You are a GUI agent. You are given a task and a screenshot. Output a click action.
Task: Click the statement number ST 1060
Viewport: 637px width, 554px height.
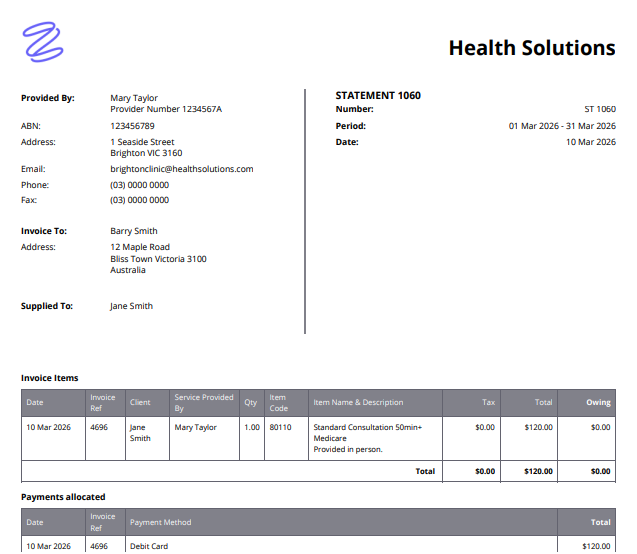[599, 109]
